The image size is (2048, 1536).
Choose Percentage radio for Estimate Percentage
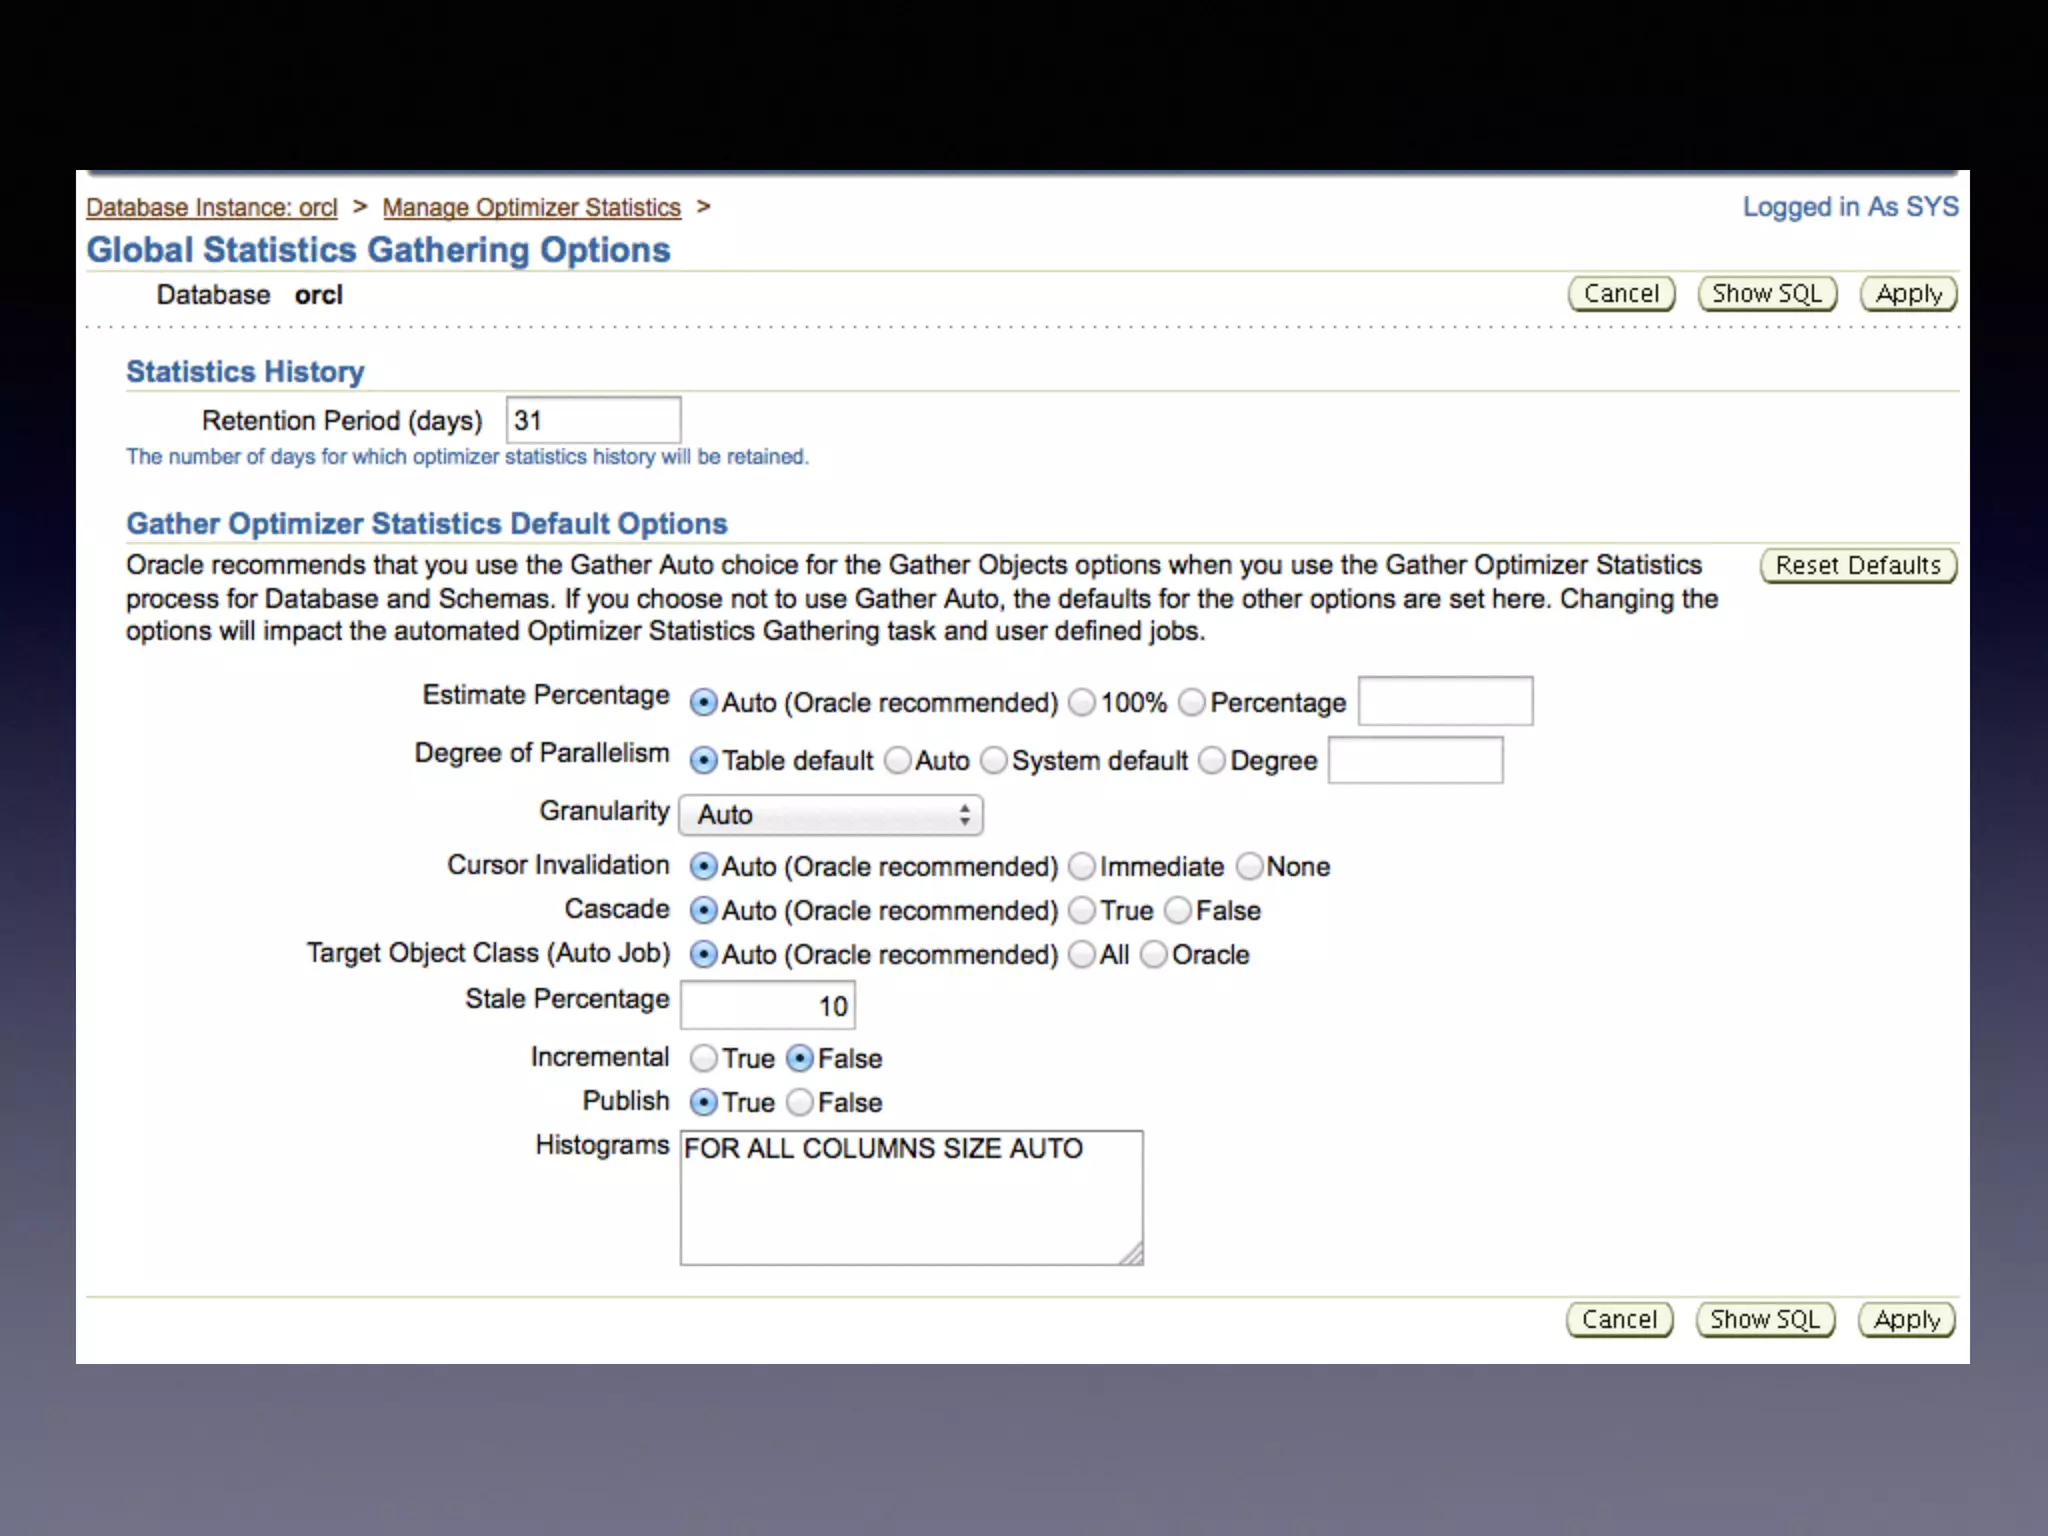(1191, 703)
